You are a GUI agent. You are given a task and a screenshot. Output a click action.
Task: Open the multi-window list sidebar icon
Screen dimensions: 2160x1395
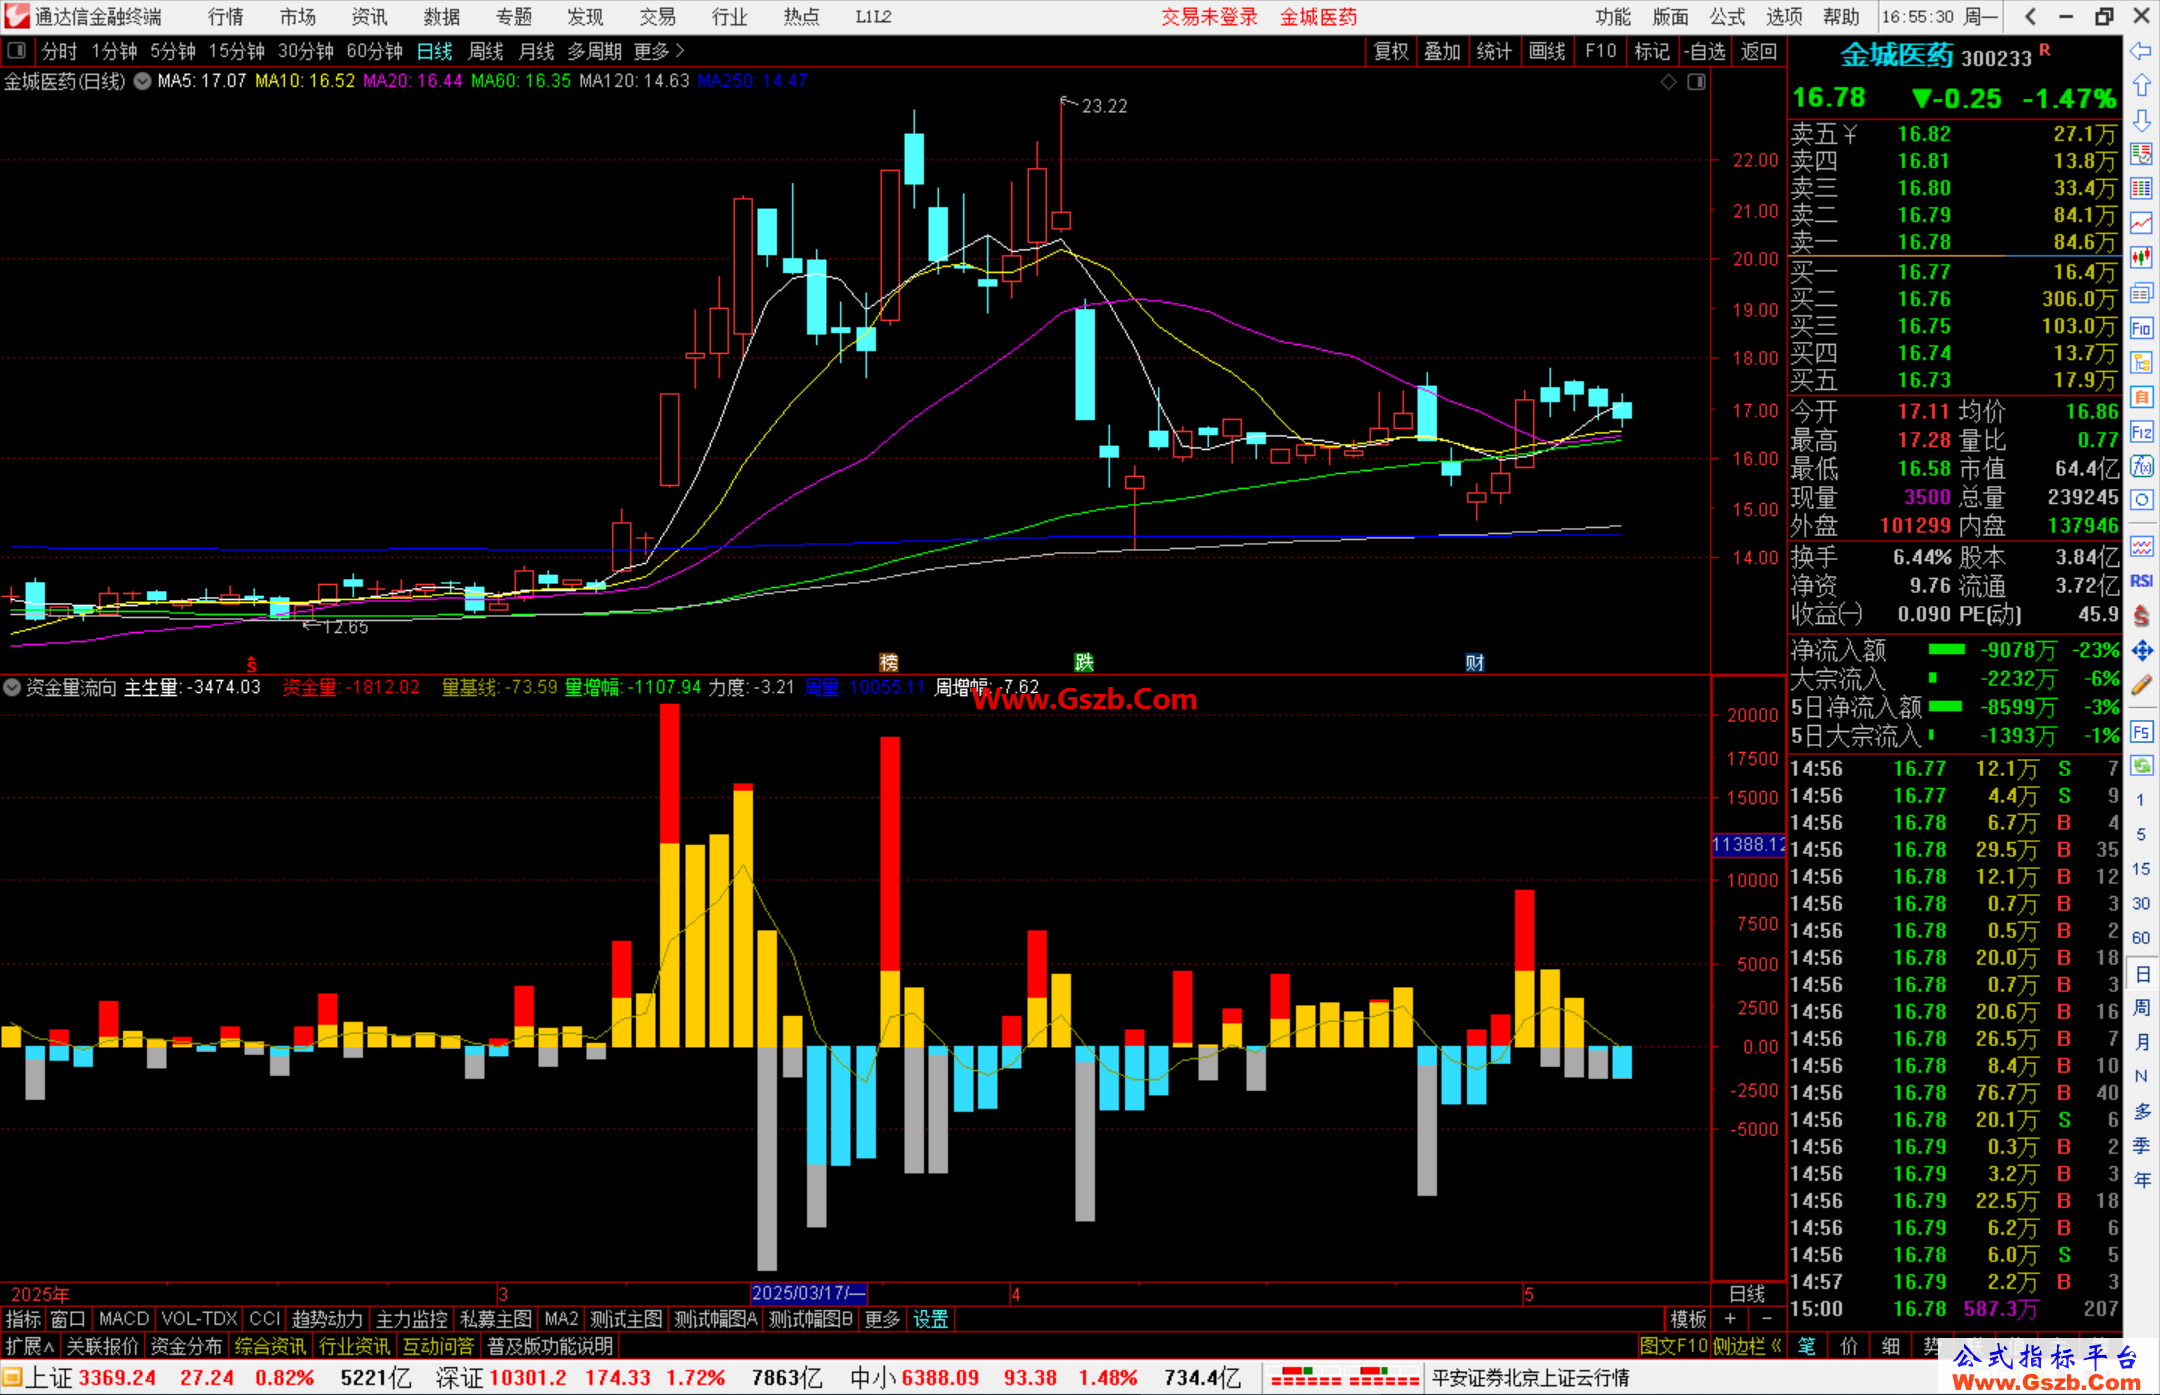coord(2141,293)
